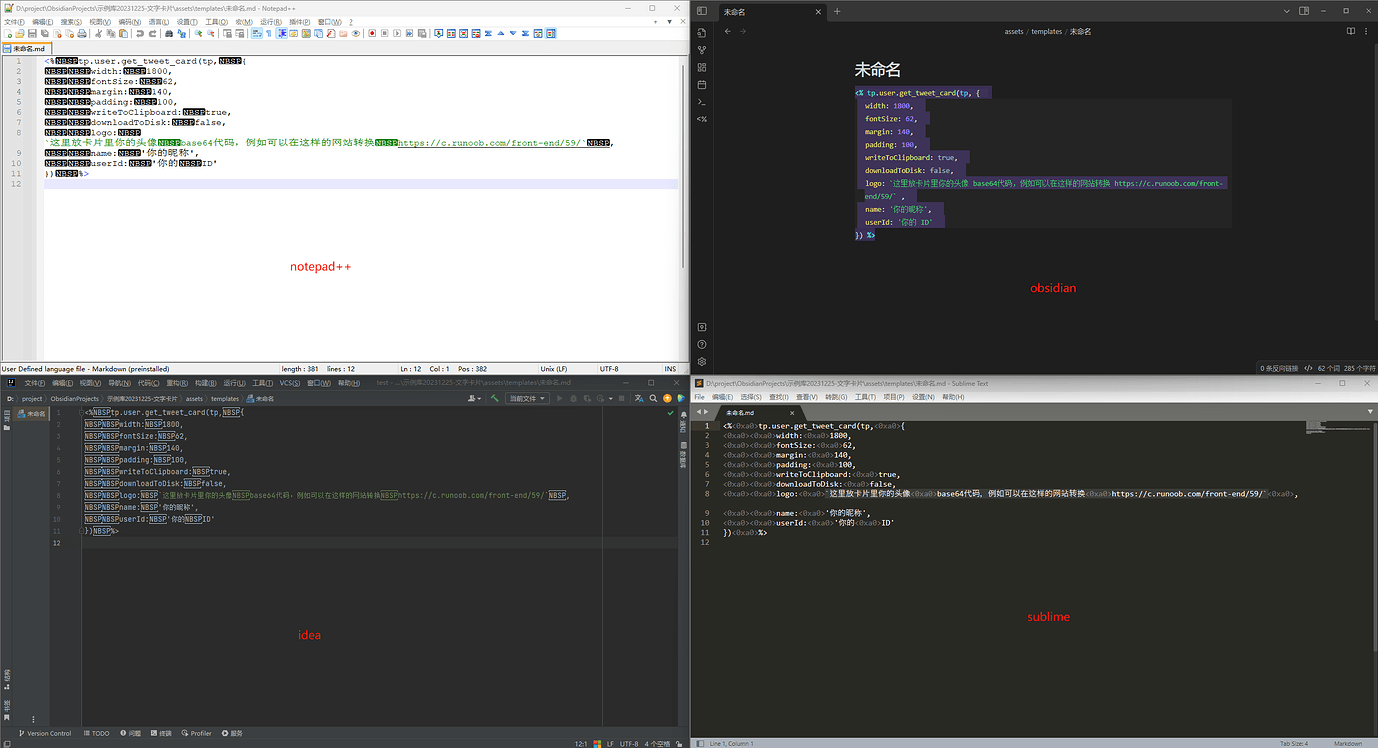
Task: Click Markdown syntax selector in Sublime status bar
Action: point(1348,743)
